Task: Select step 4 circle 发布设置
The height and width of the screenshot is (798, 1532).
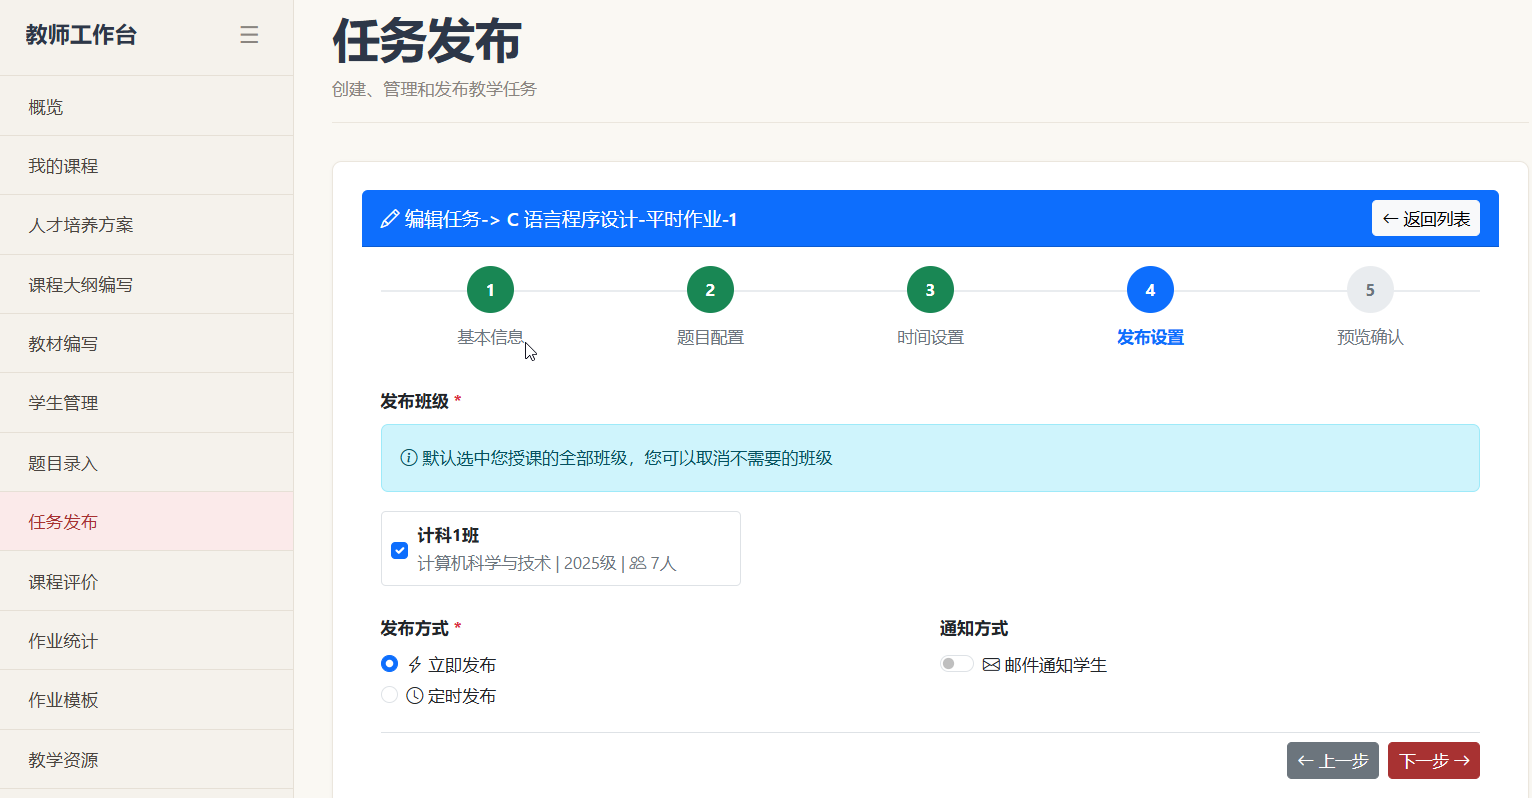Action: point(1150,290)
